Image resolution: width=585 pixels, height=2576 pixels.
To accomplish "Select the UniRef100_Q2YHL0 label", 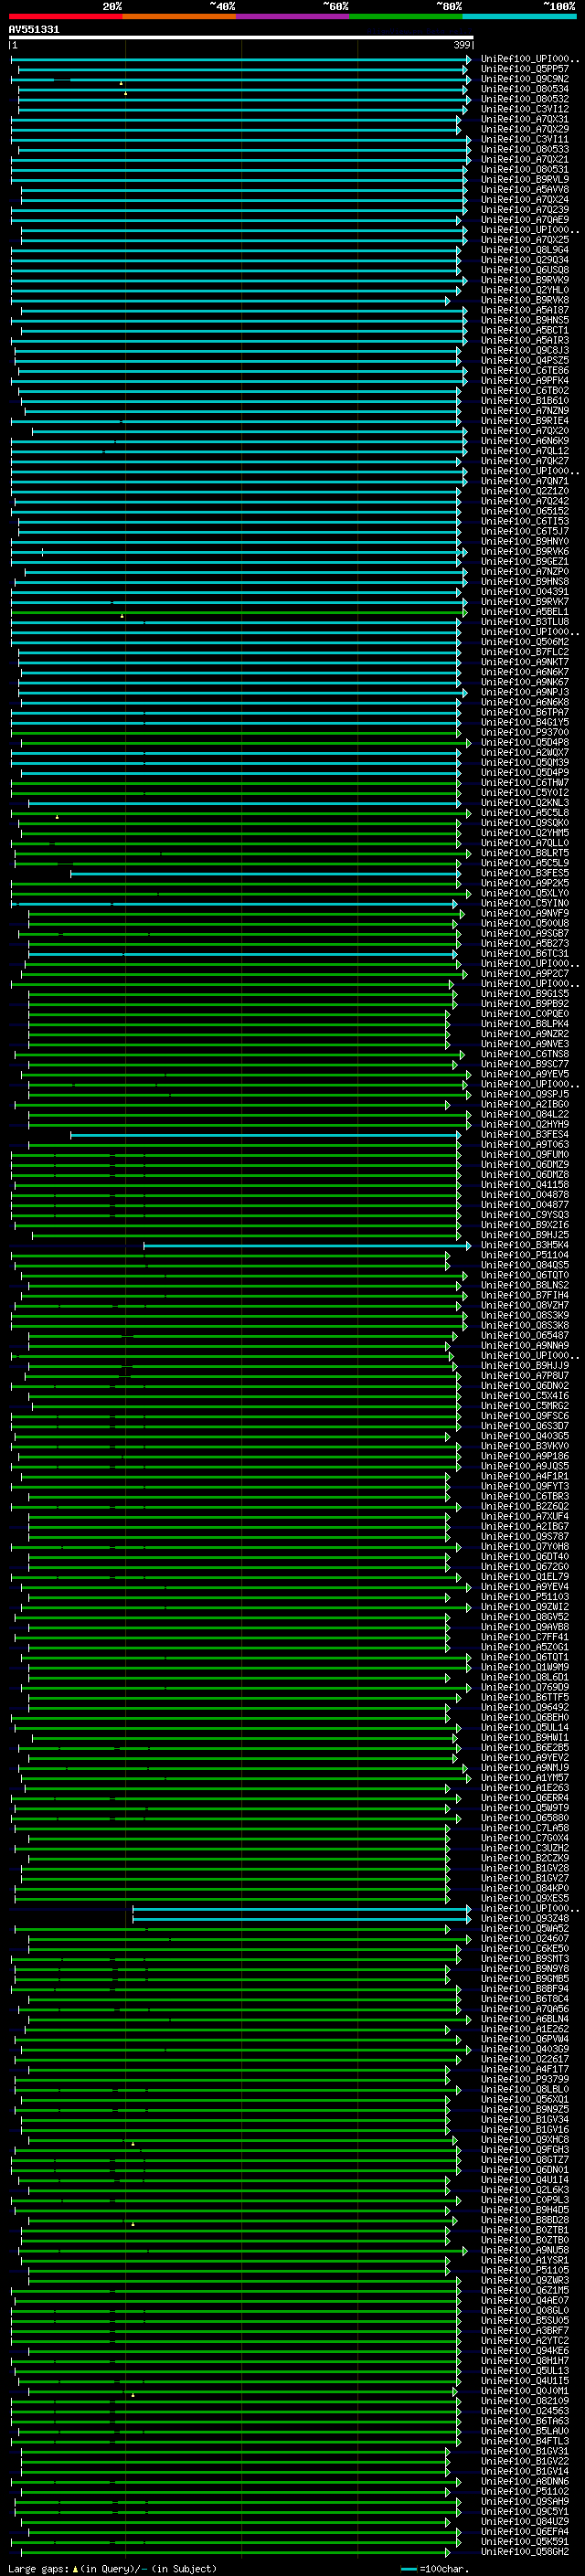I will click(x=524, y=290).
